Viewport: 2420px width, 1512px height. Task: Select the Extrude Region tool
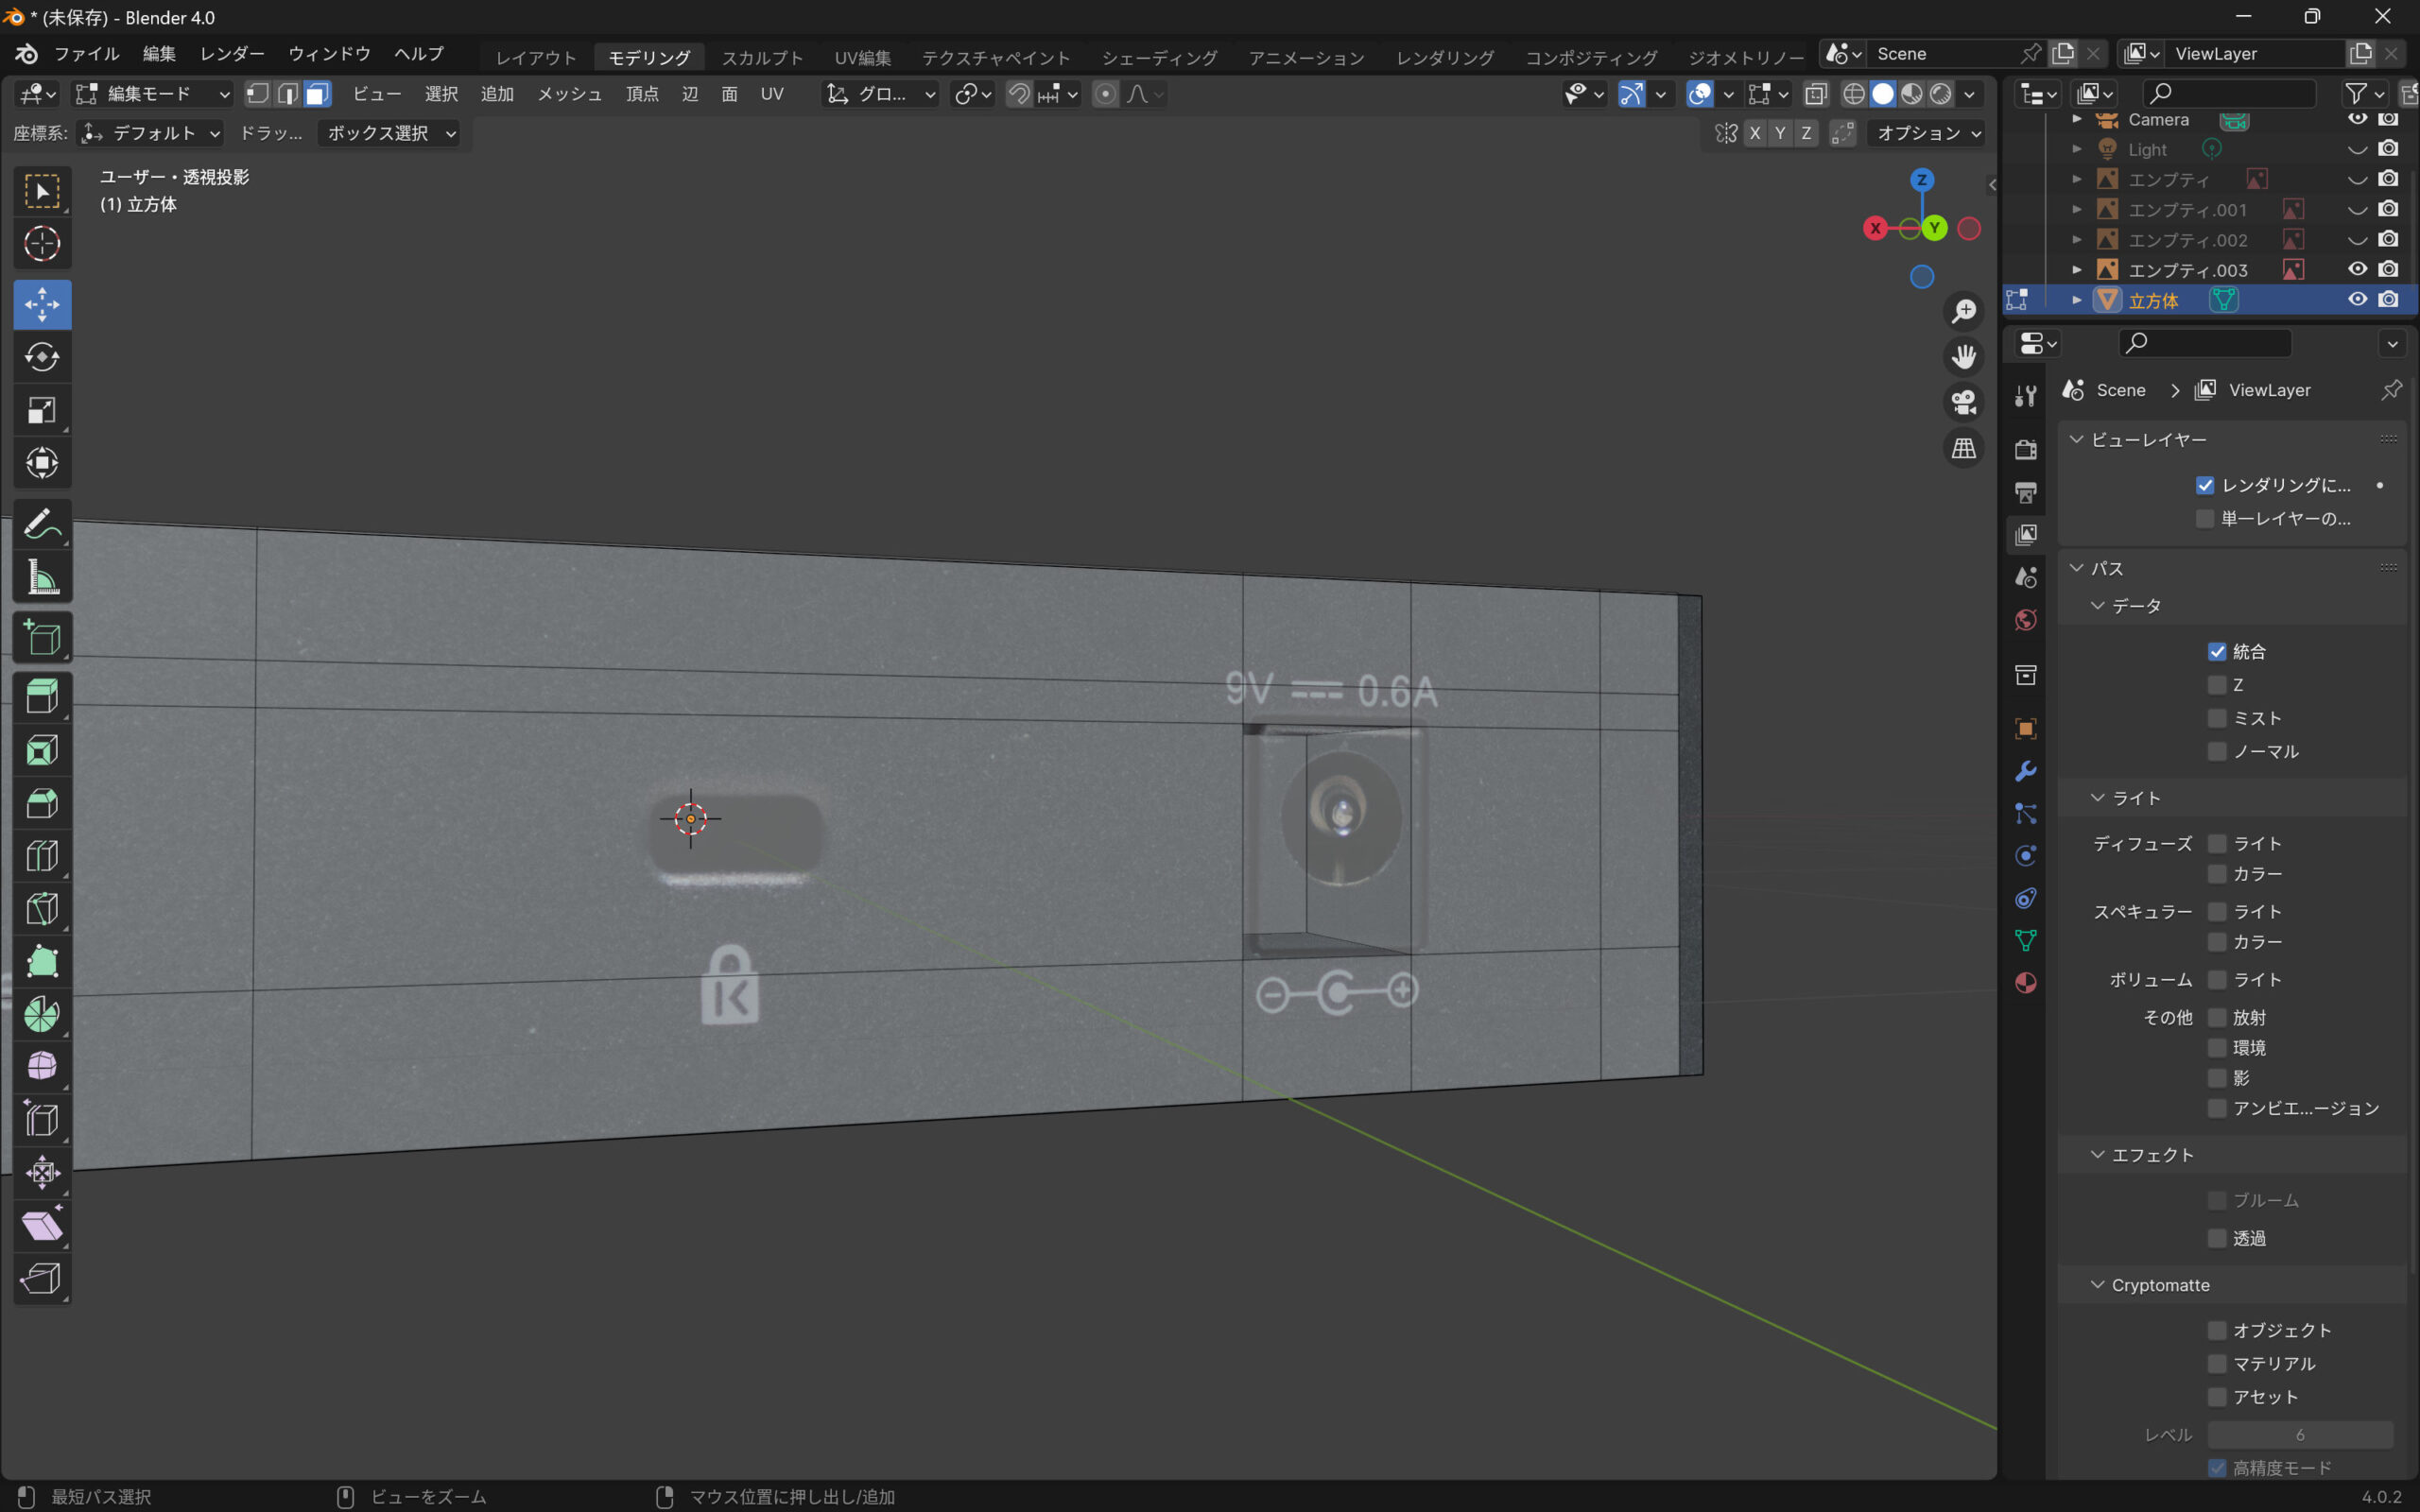point(42,696)
